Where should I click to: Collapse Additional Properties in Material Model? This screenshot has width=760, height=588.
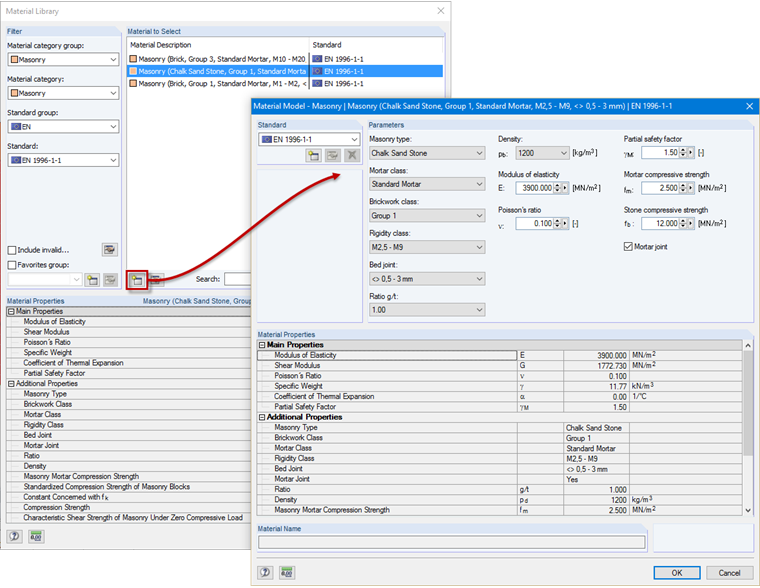pos(262,417)
